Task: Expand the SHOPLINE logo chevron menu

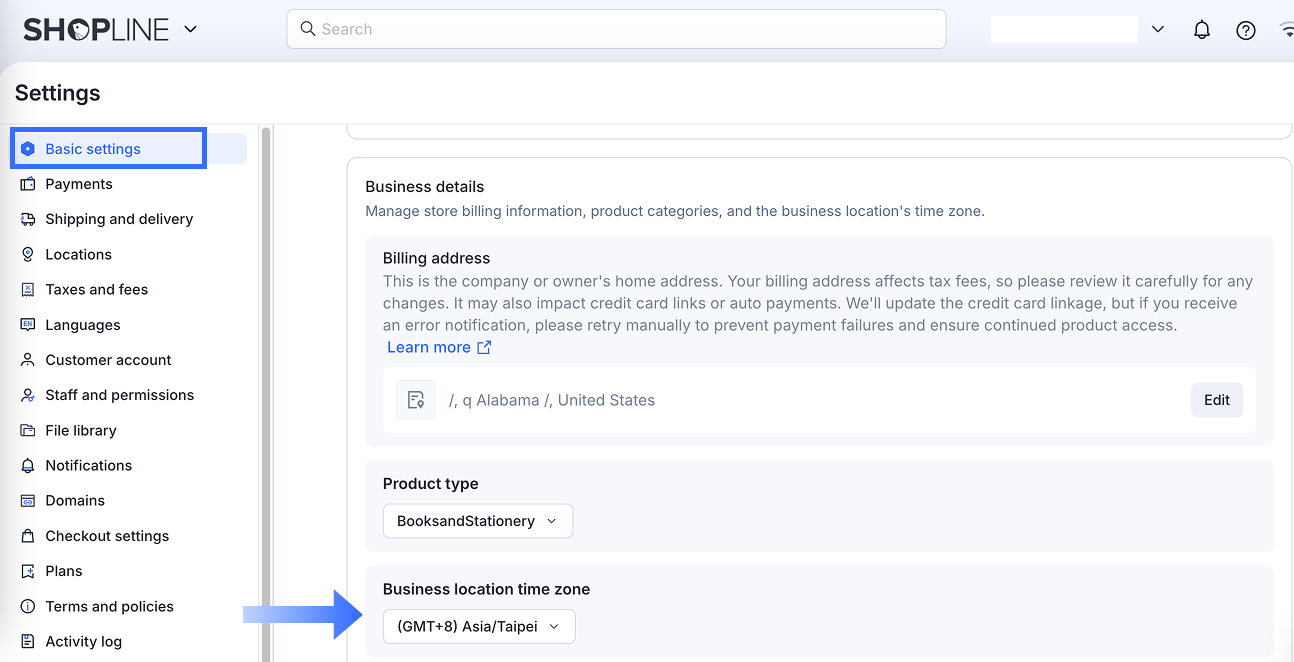Action: (191, 29)
